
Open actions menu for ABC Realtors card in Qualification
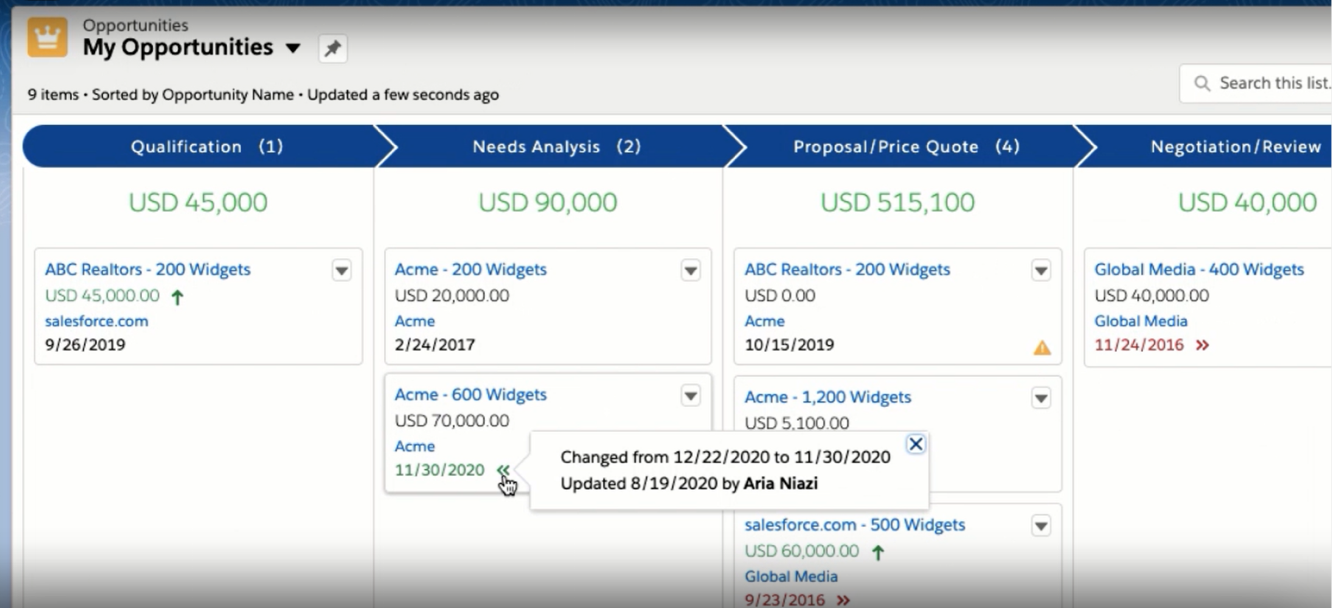click(341, 270)
